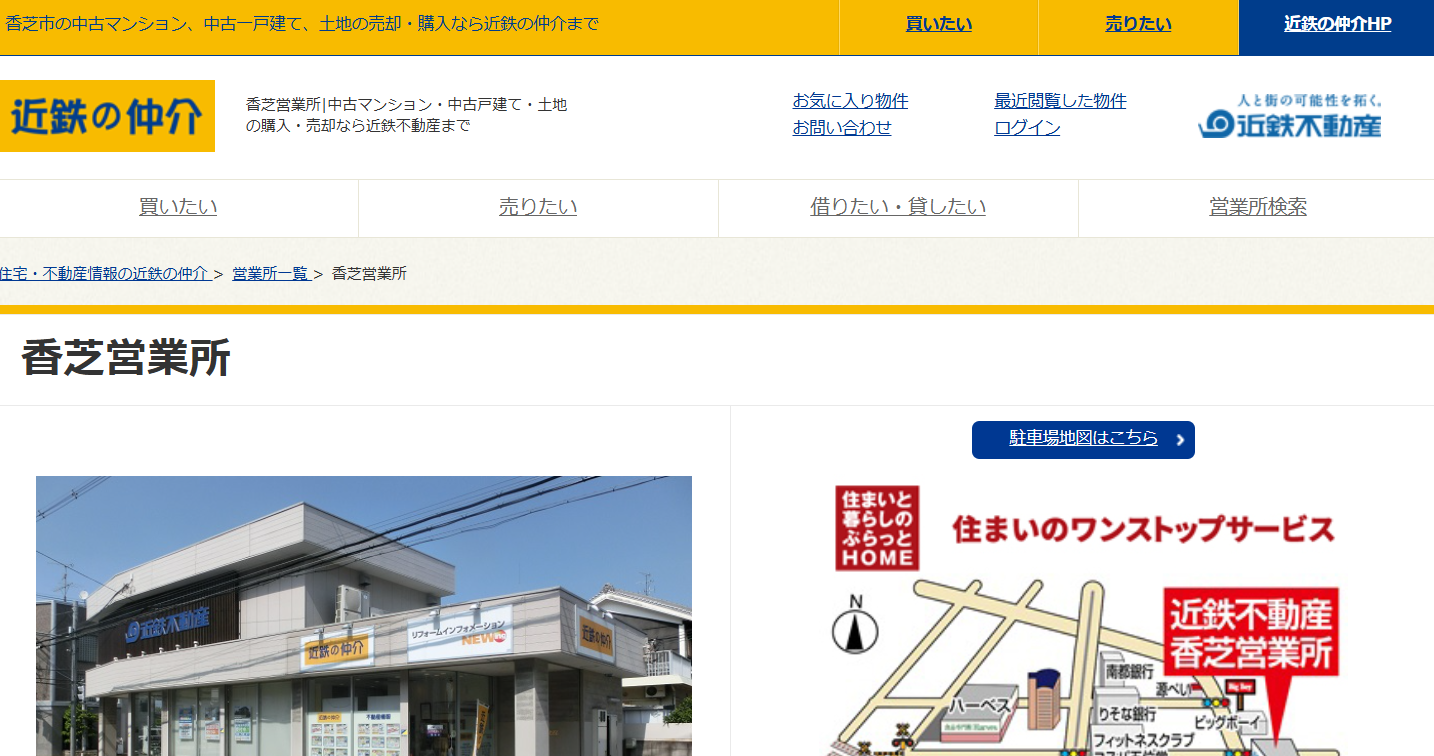
Task: Click the top tagline 香芝市の中古マンション text
Action: pyautogui.click(x=302, y=23)
